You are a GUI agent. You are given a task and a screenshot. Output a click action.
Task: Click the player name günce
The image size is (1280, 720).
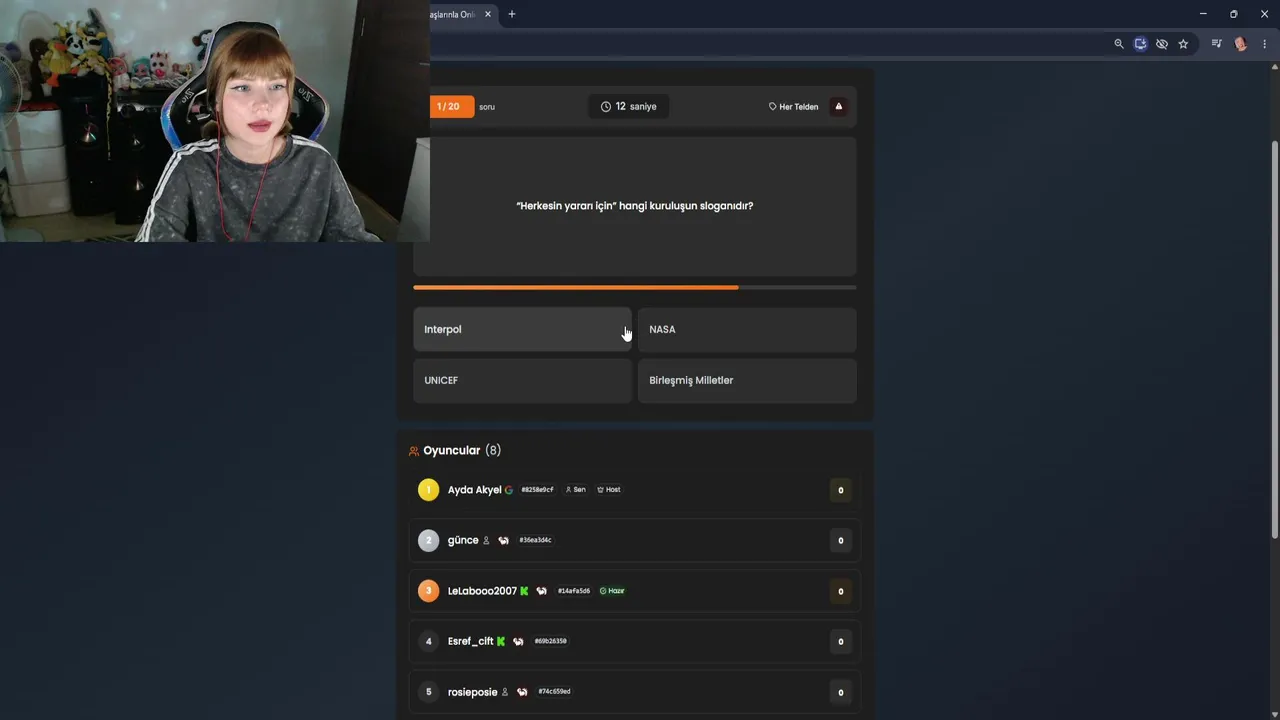pyautogui.click(x=463, y=540)
